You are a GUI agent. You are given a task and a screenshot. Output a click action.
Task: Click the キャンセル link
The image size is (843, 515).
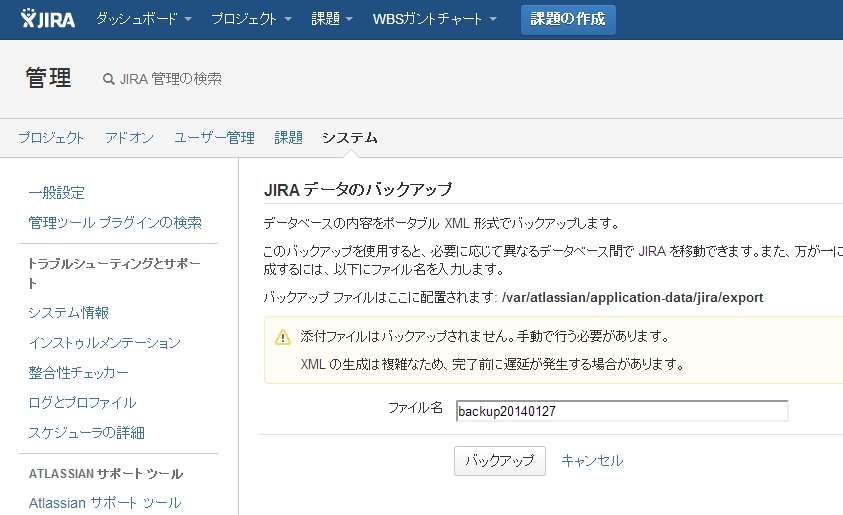(592, 461)
